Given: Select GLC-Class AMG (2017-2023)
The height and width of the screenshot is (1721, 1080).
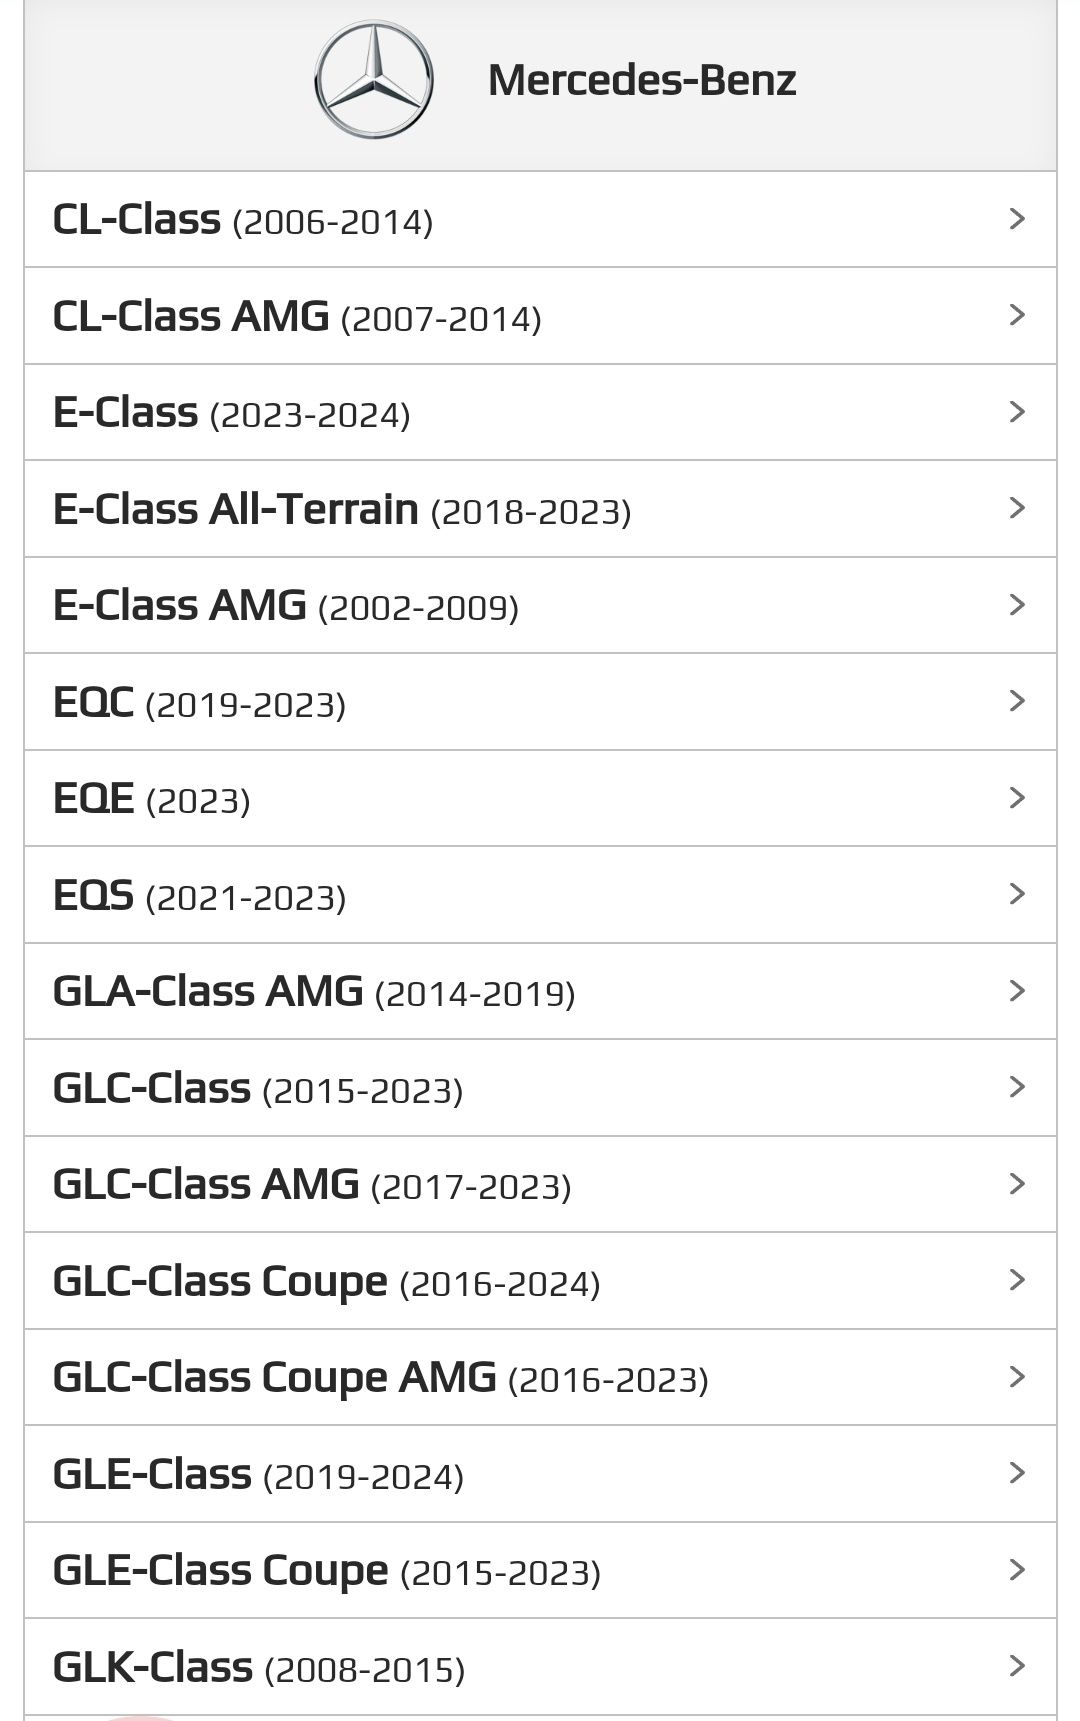Looking at the screenshot, I should 540,1184.
